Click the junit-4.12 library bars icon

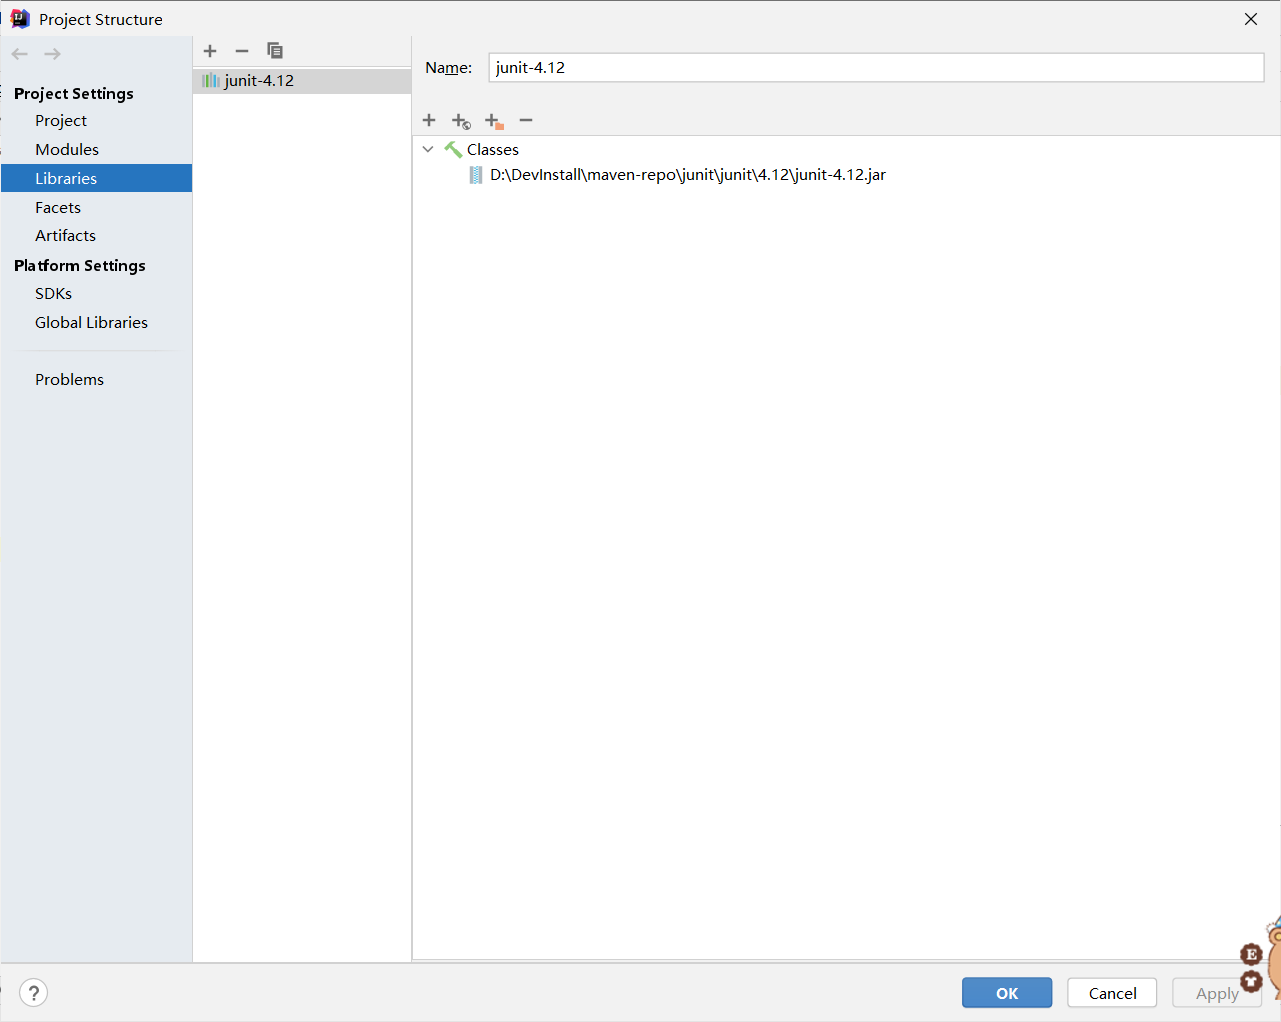tap(211, 81)
